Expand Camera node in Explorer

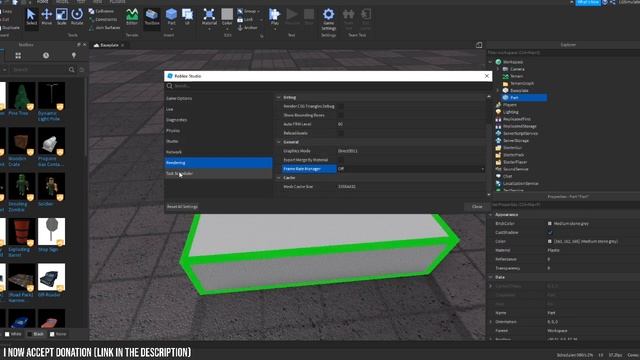click(x=498, y=69)
